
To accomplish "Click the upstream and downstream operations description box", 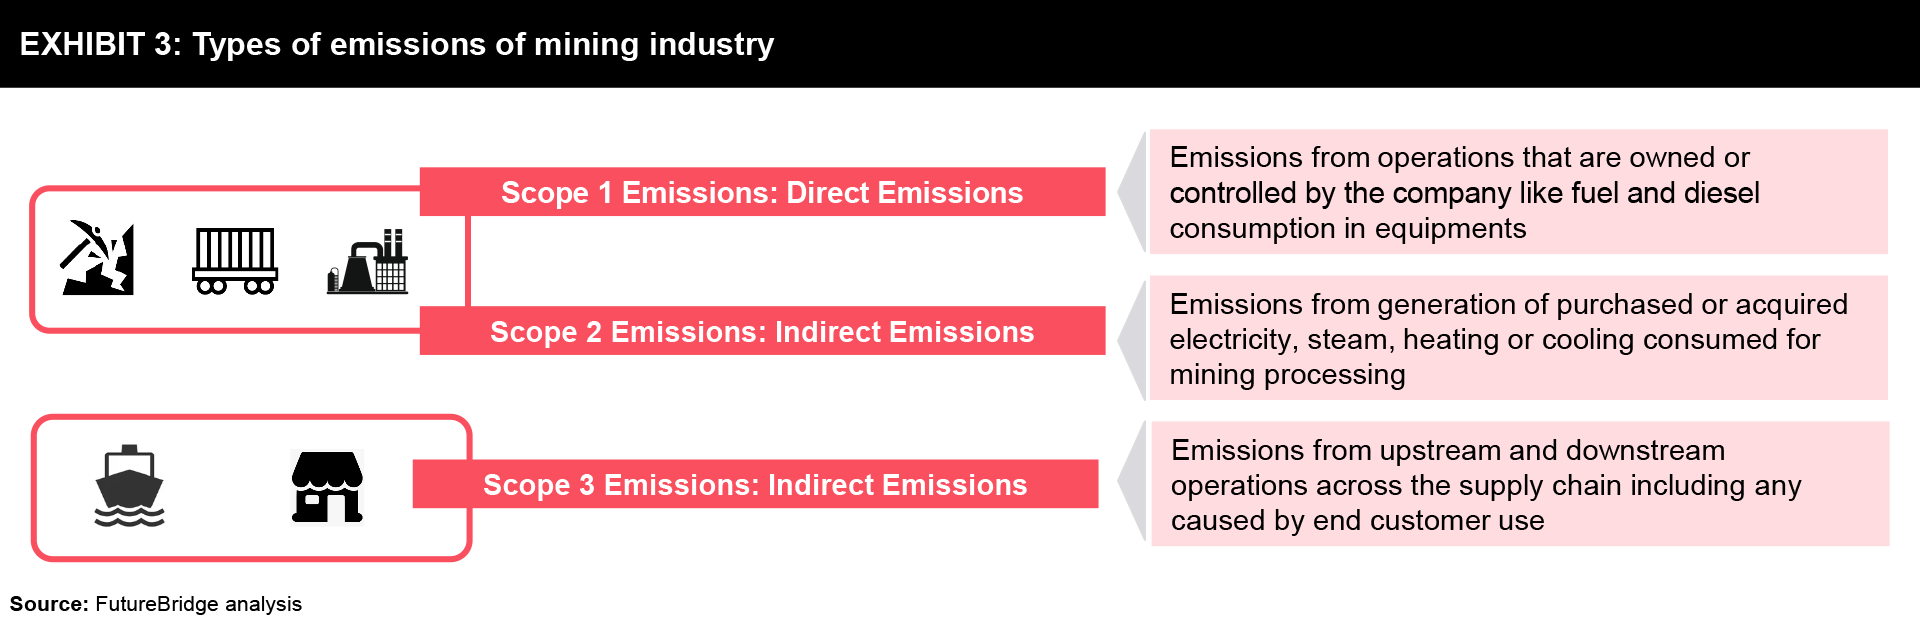I will (x=1520, y=484).
